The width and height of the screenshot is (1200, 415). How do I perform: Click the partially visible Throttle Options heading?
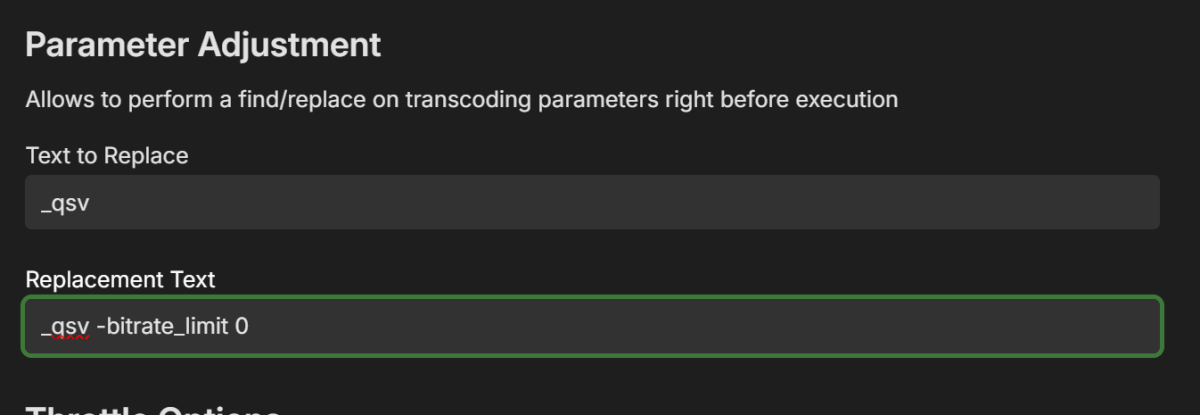[x=150, y=410]
